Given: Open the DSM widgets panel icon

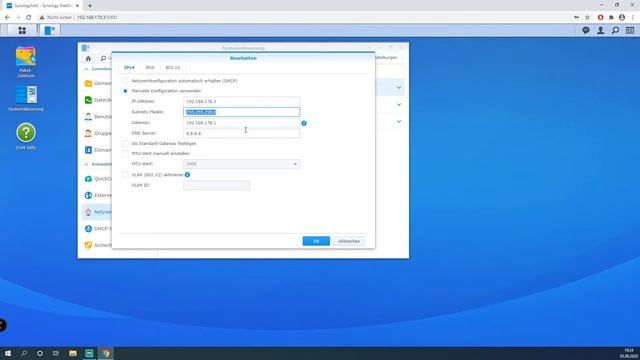Looking at the screenshot, I should tap(630, 30).
